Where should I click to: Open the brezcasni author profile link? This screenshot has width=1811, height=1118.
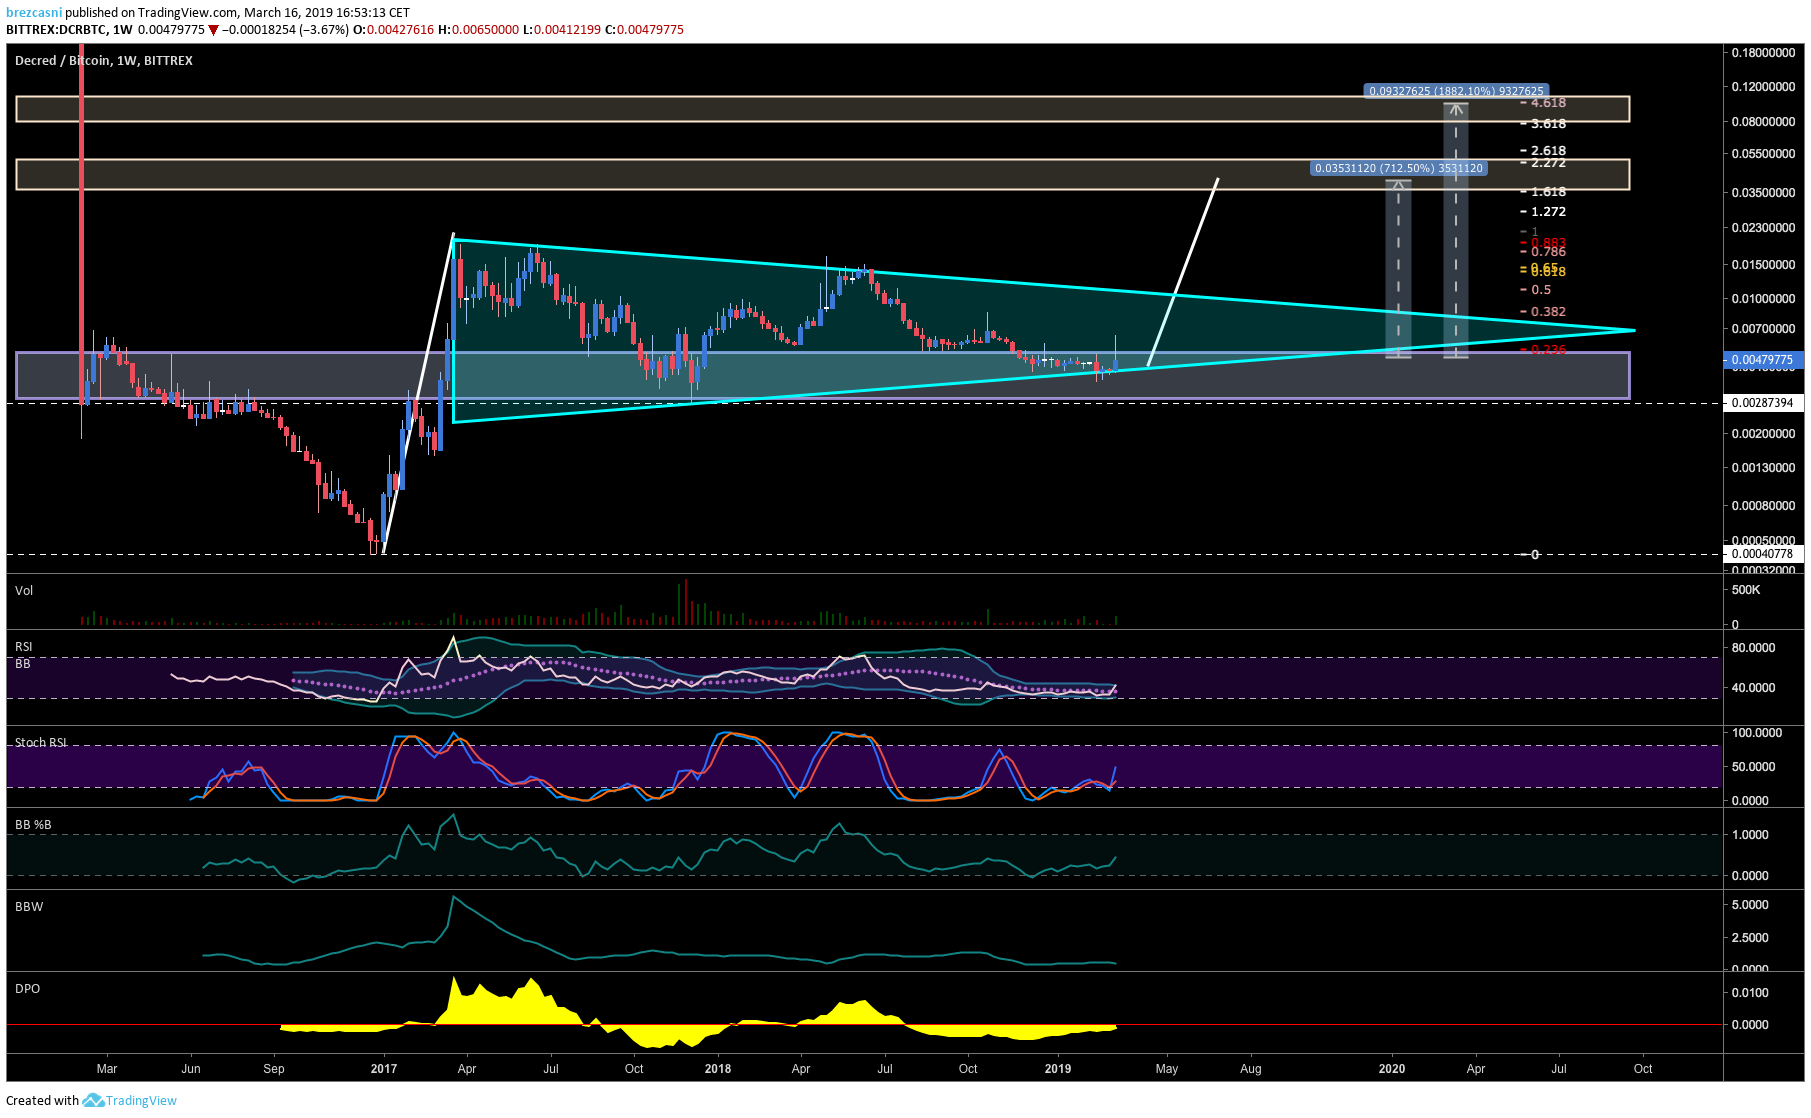pos(34,13)
